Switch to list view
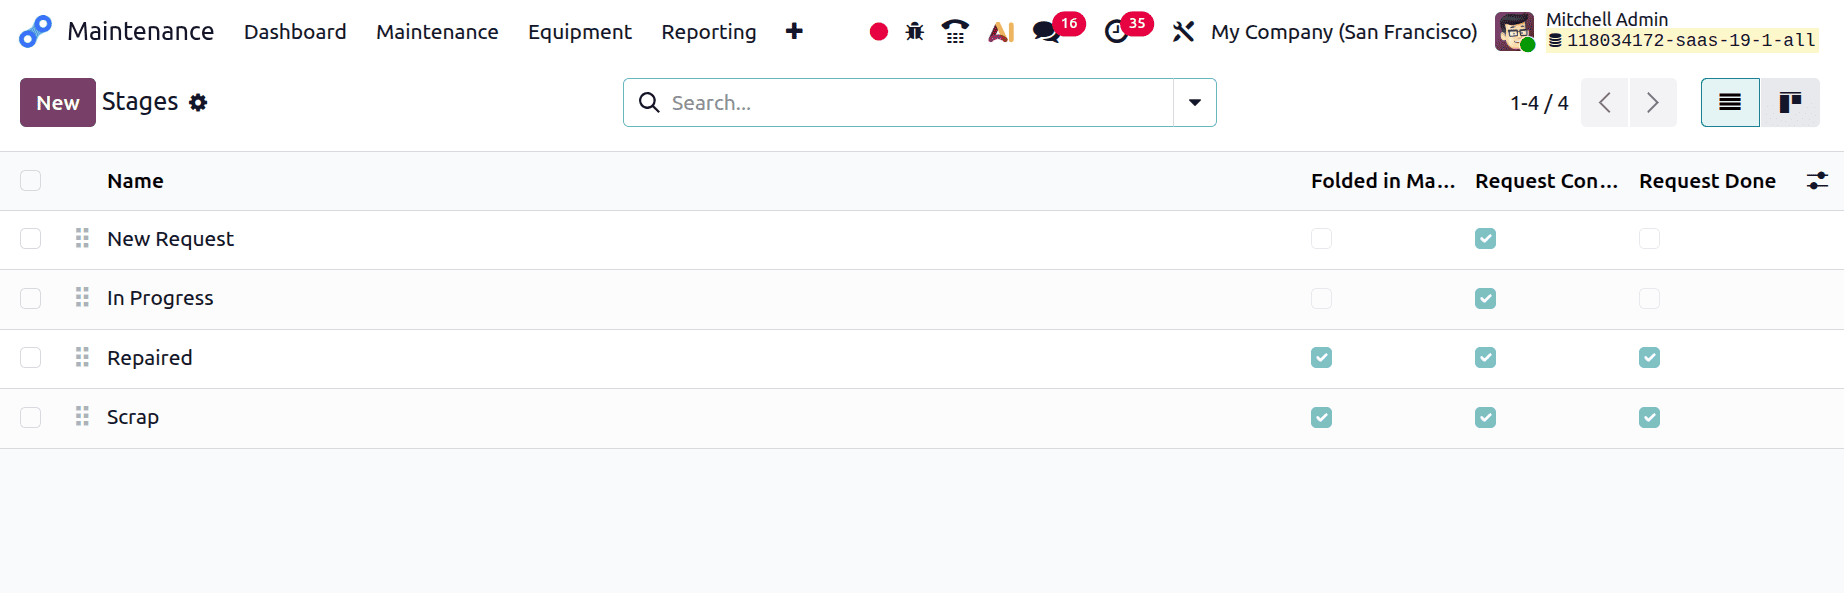Image resolution: width=1844 pixels, height=593 pixels. (x=1730, y=102)
